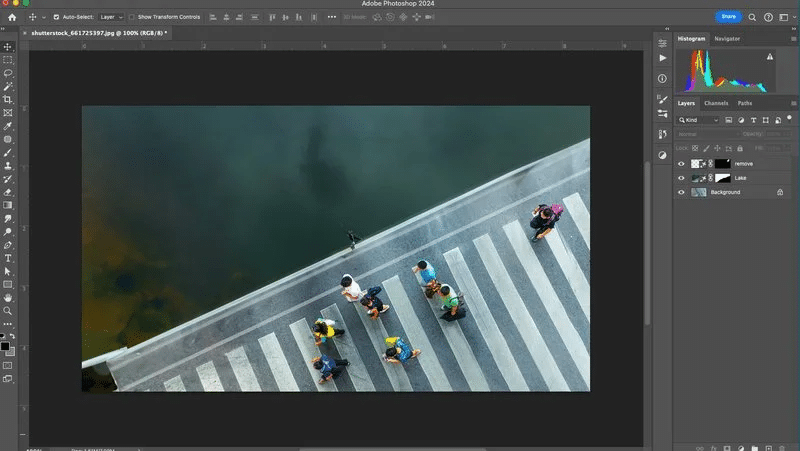
Task: Select the Clone Stamp tool
Action: point(8,166)
